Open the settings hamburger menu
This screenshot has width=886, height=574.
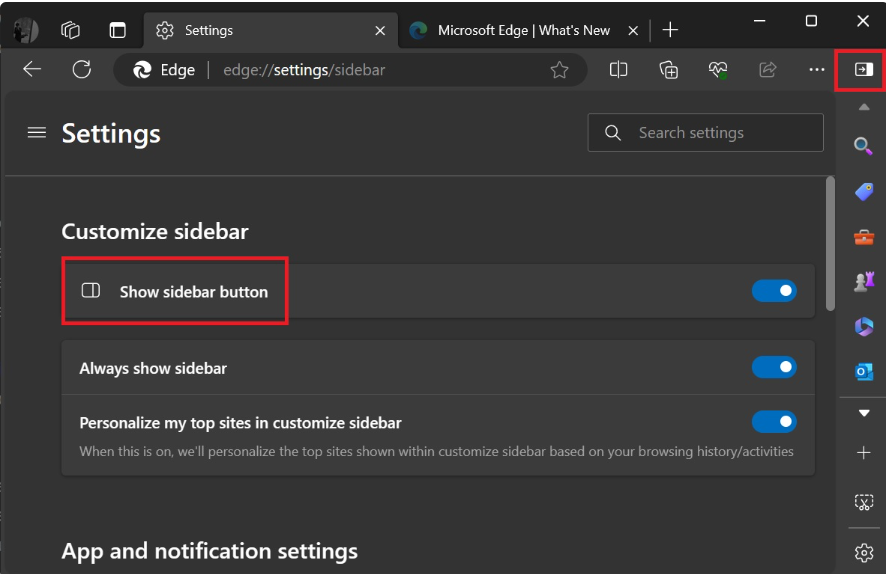click(37, 133)
